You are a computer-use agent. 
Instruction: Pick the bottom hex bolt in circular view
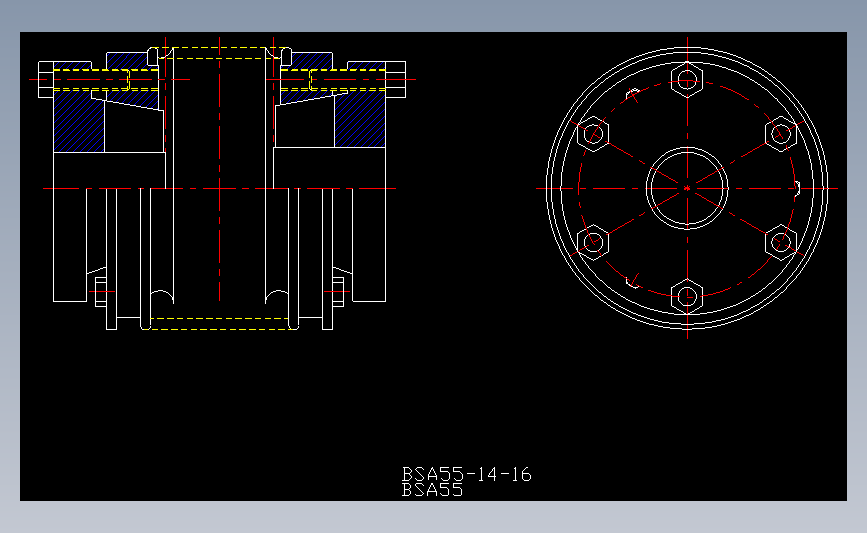click(x=687, y=296)
